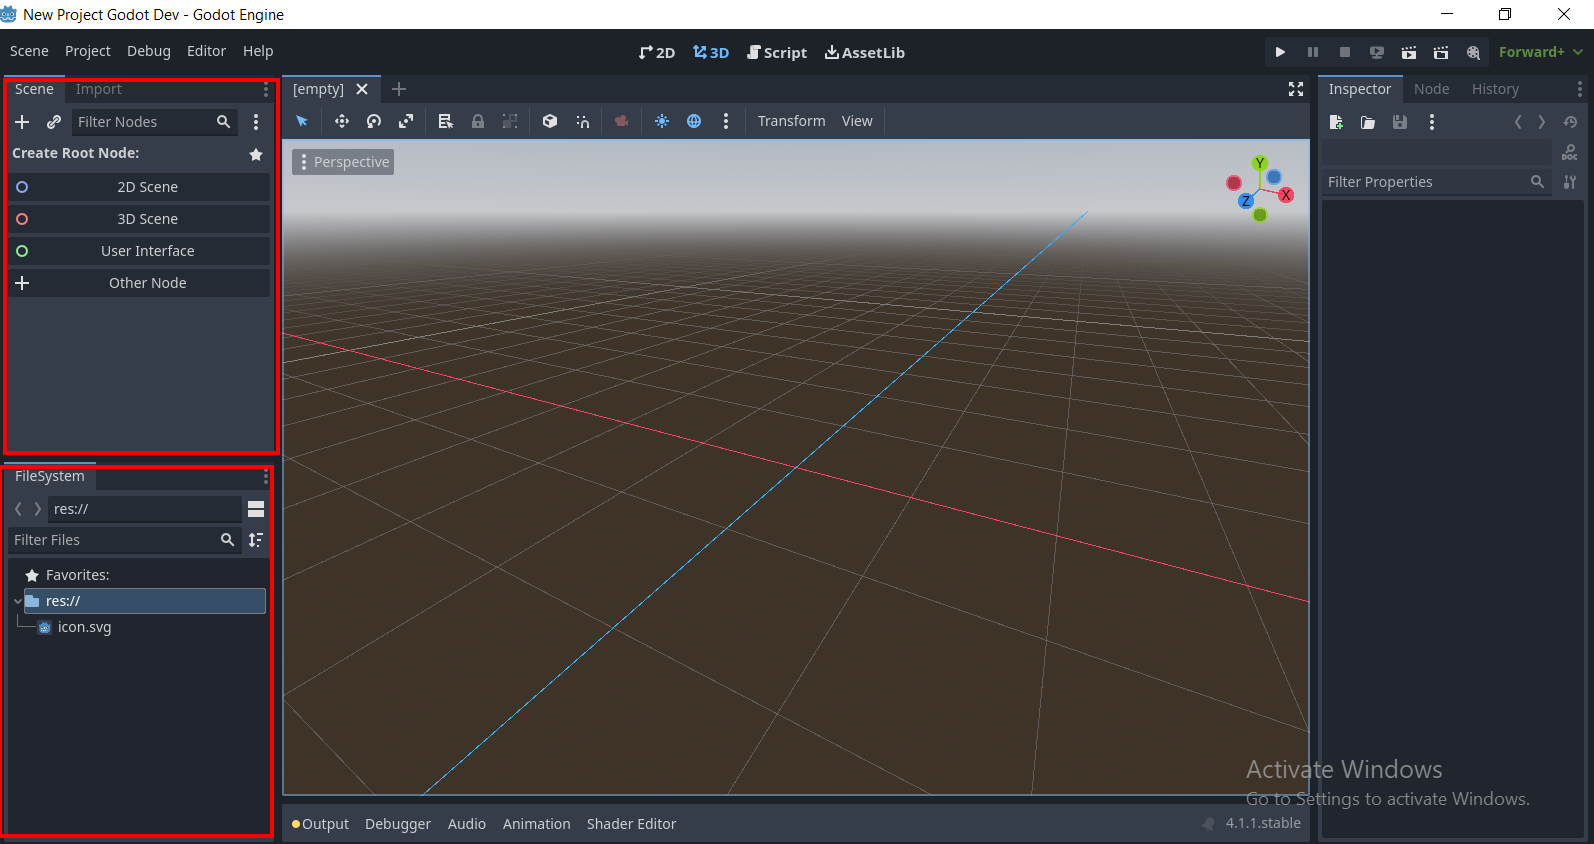Switch to the 3D workspace
The width and height of the screenshot is (1594, 844).
[711, 52]
